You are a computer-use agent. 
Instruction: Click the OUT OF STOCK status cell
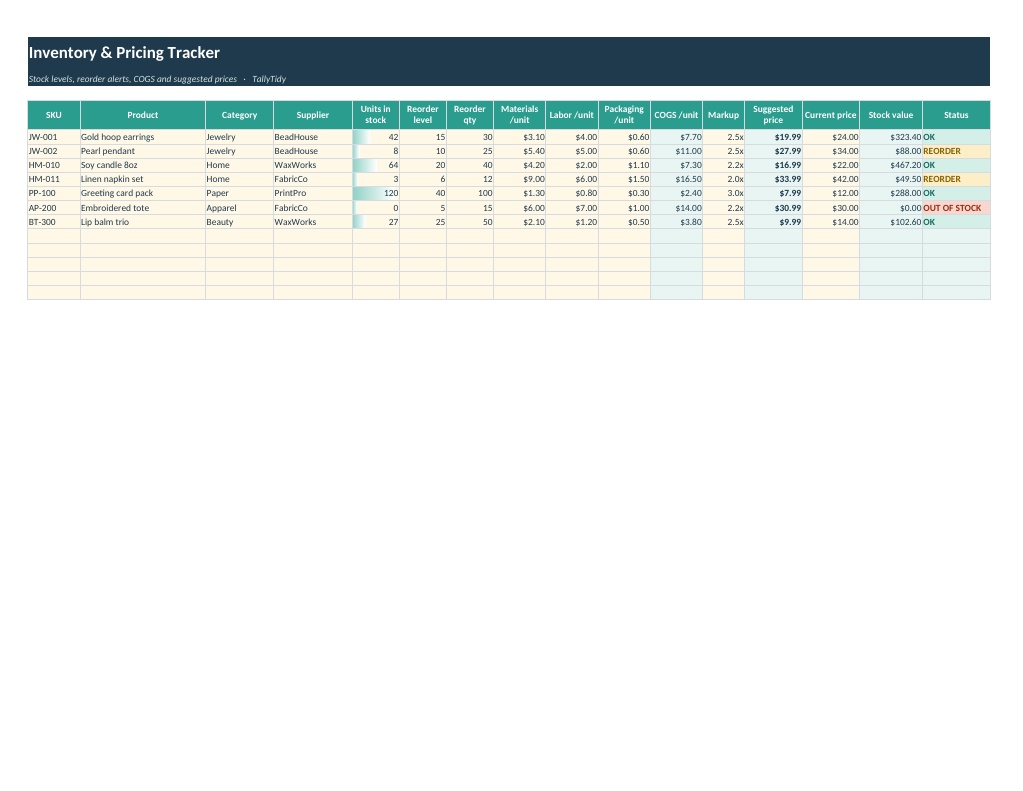[x=956, y=208]
